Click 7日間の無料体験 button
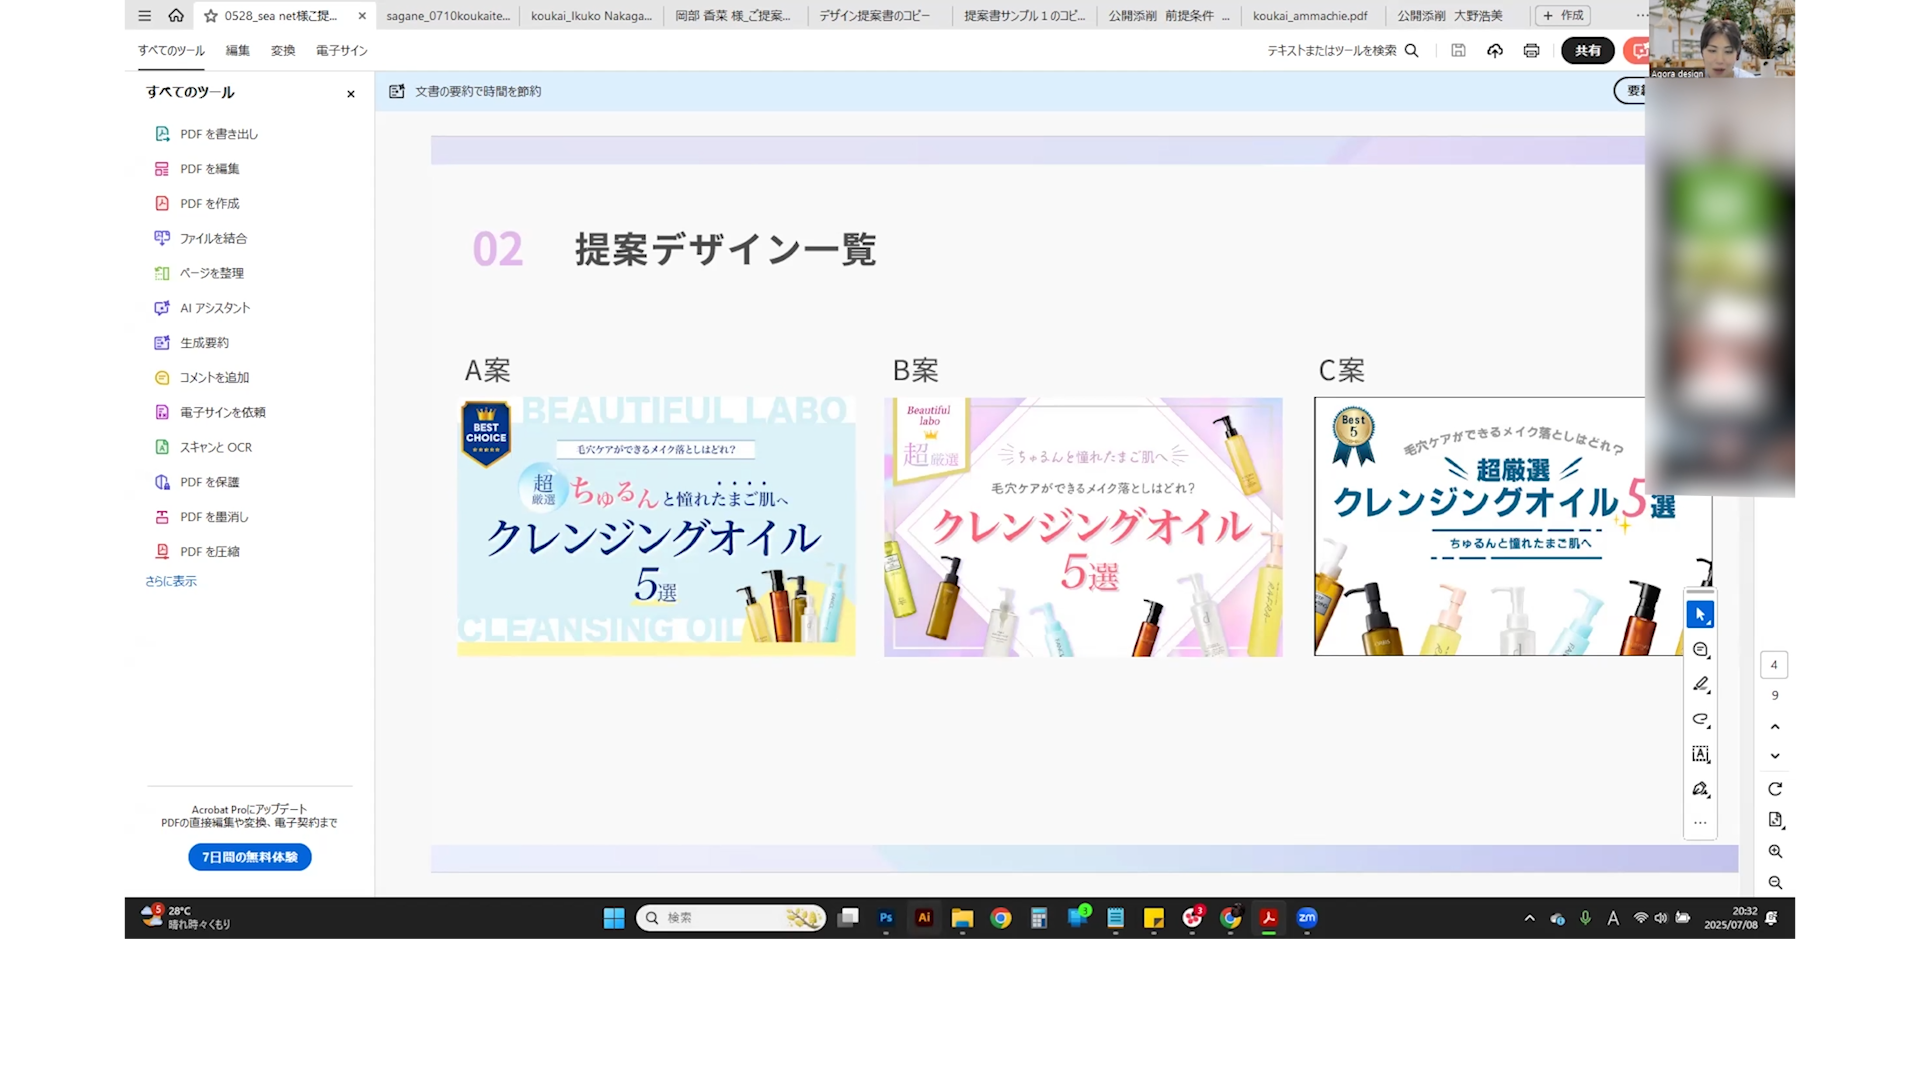 click(250, 857)
